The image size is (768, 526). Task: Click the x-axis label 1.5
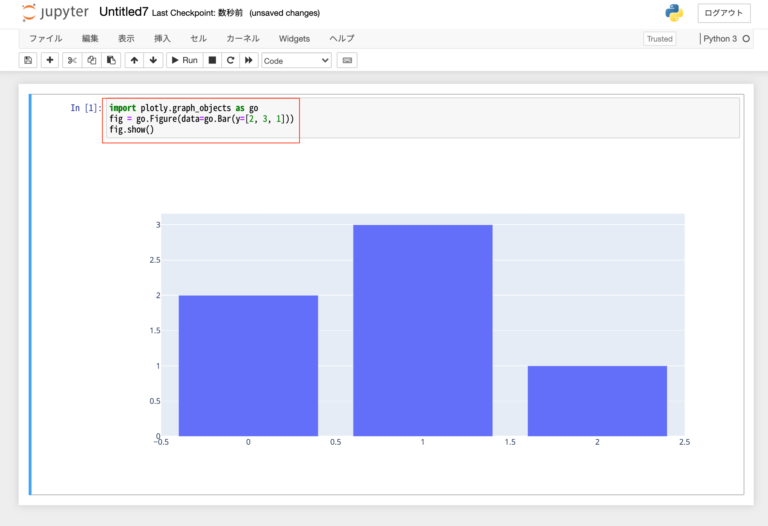510,442
